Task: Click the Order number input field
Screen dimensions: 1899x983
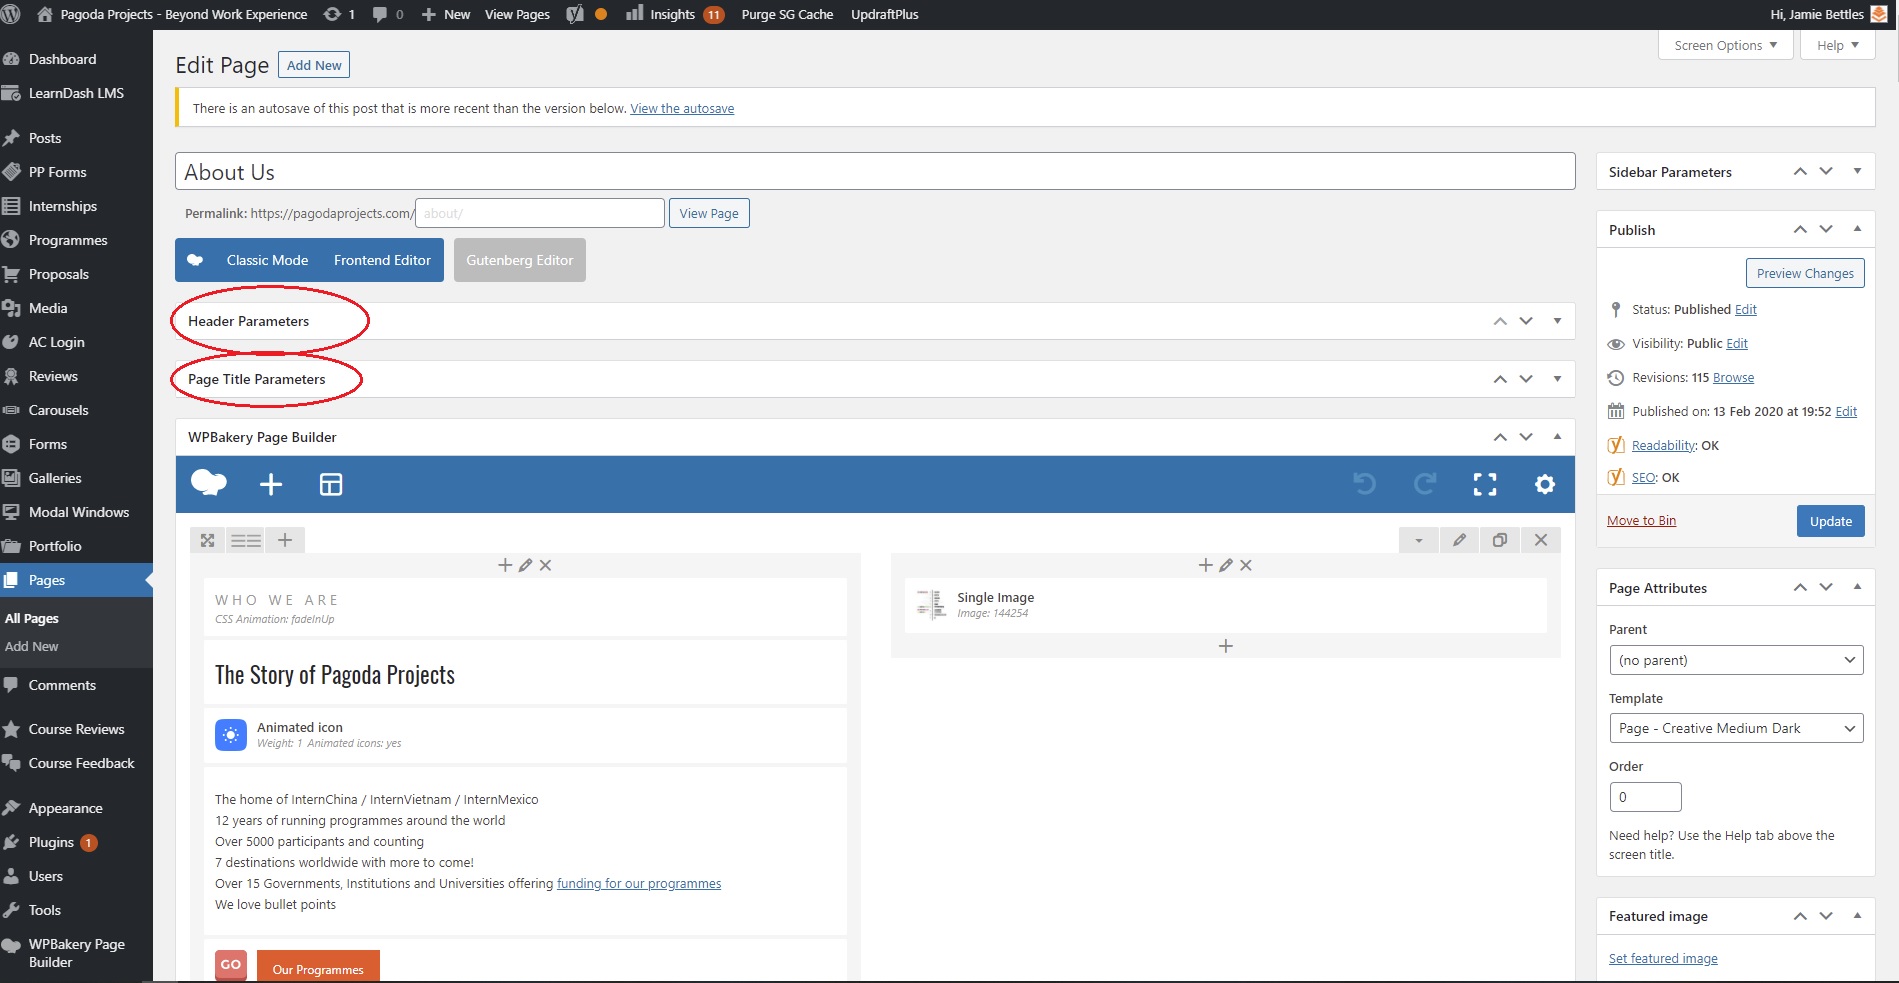Action: [1645, 797]
